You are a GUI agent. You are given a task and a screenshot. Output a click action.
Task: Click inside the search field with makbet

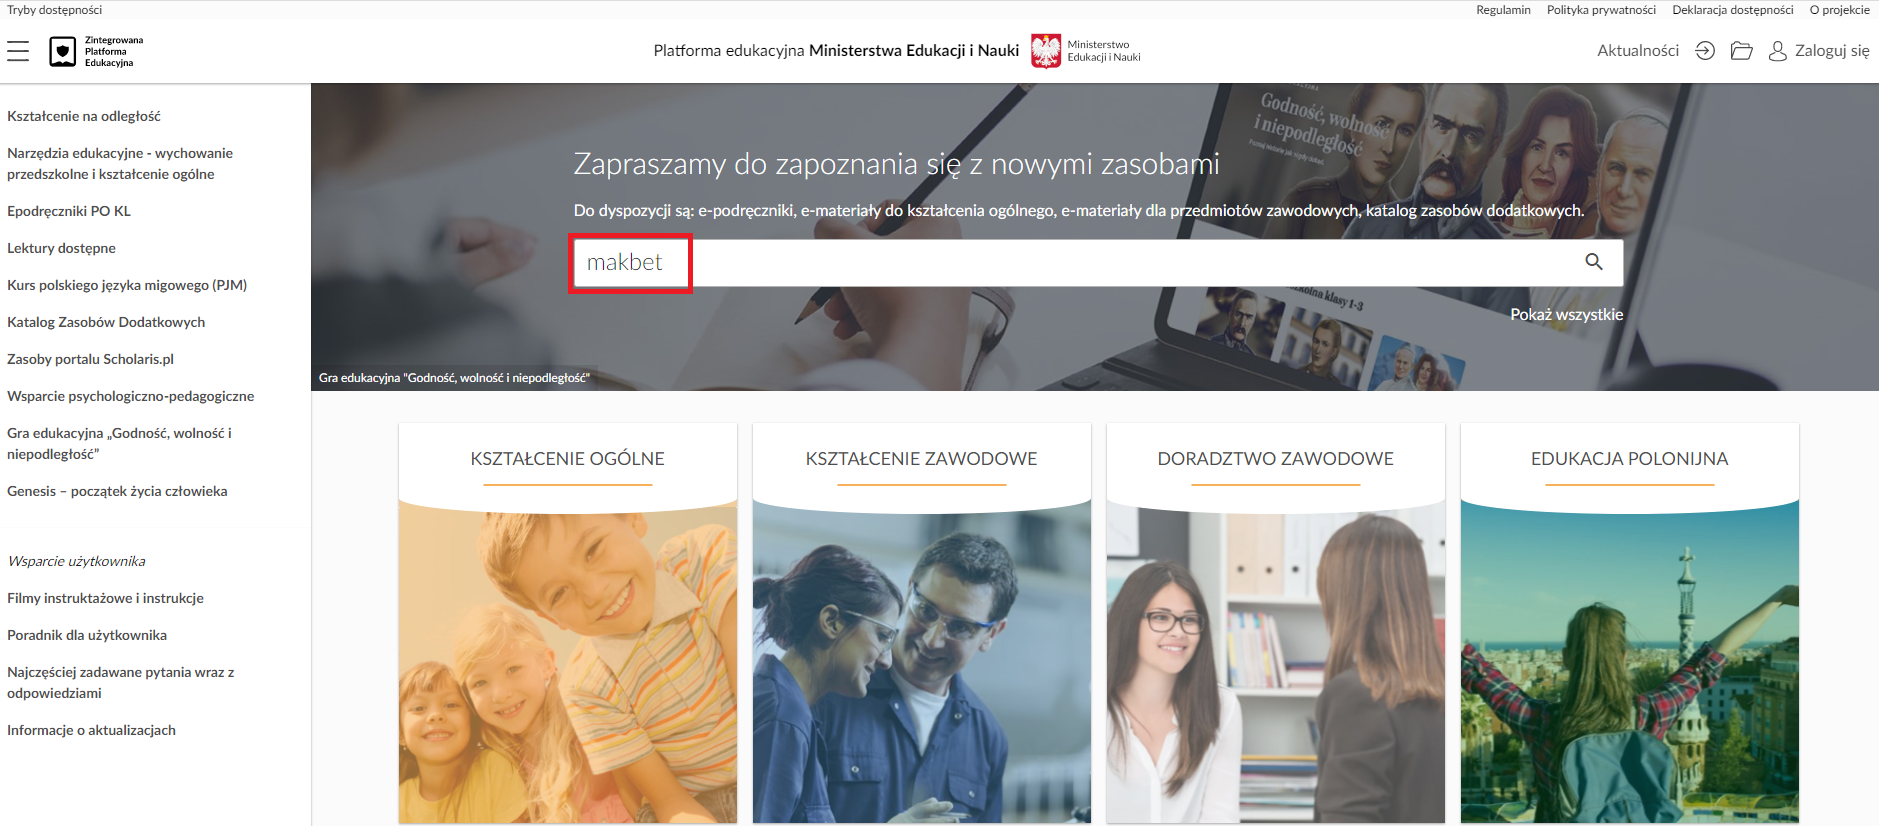[x=1097, y=263]
